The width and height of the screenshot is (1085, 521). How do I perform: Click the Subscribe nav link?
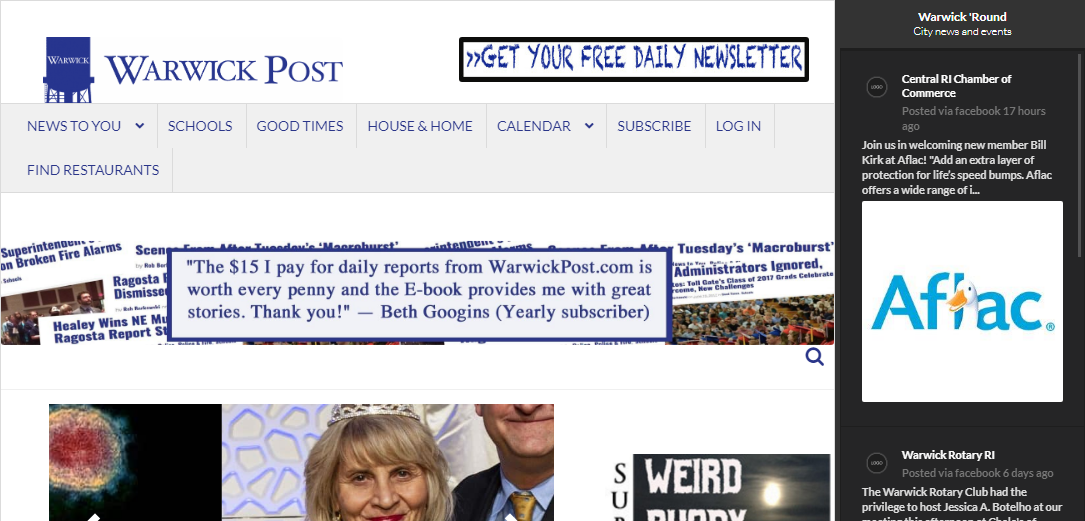pyautogui.click(x=654, y=126)
